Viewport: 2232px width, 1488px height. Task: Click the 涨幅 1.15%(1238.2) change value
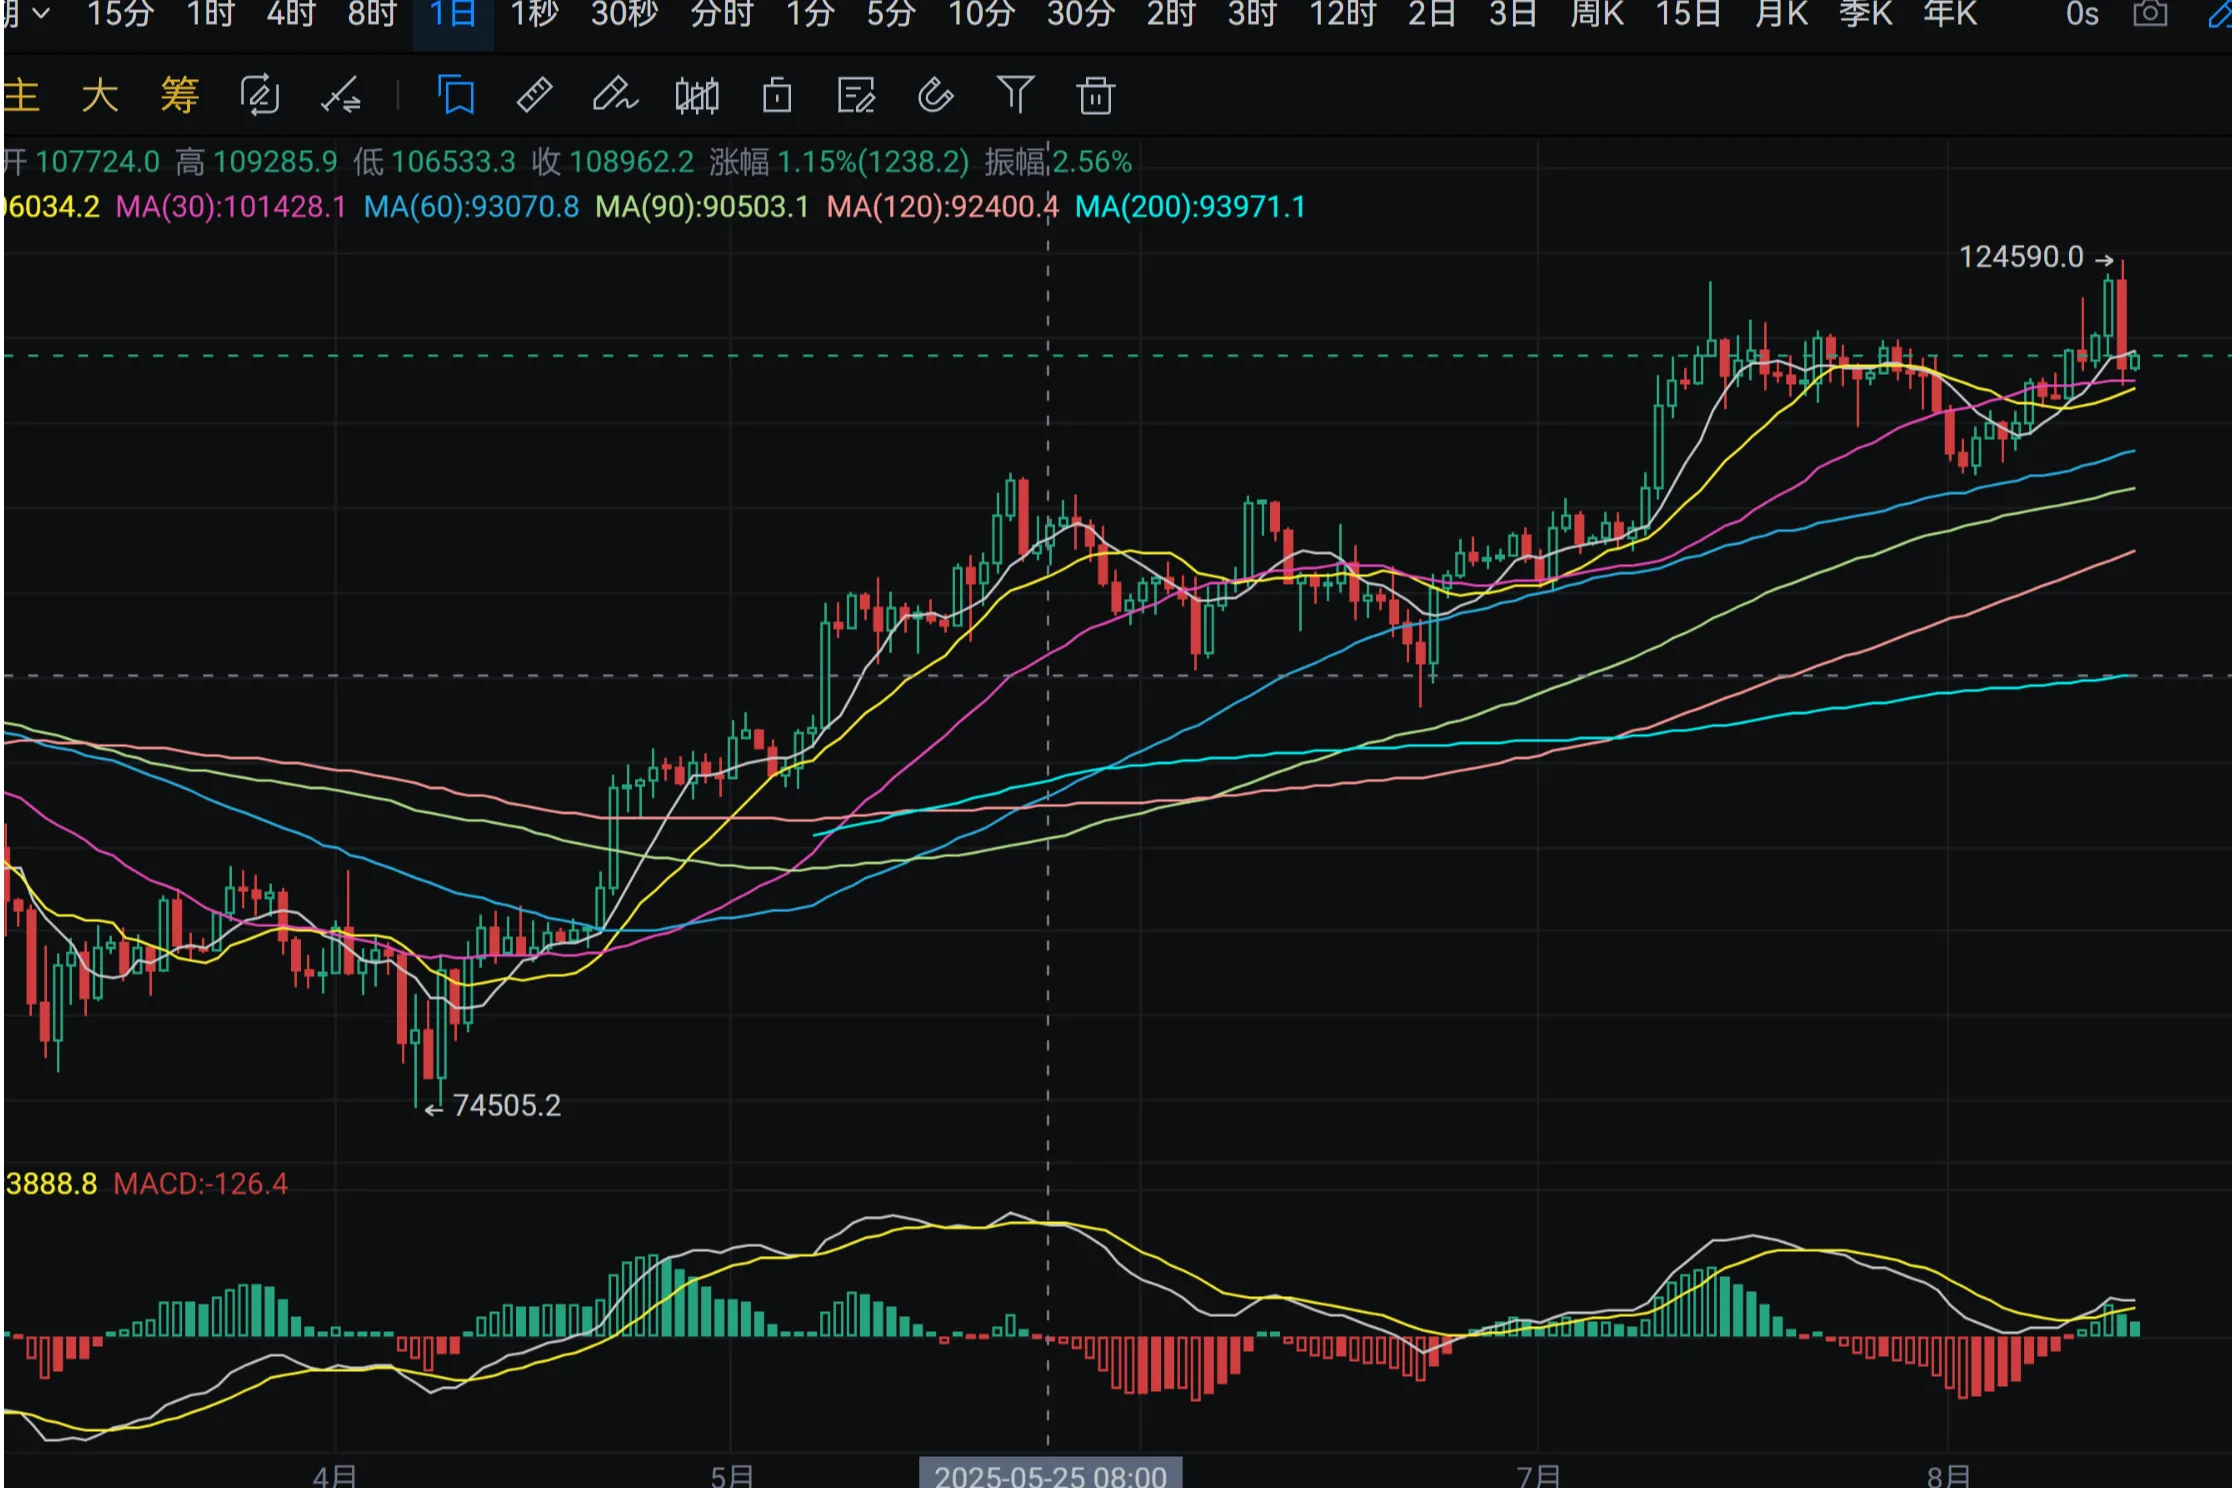tap(839, 162)
